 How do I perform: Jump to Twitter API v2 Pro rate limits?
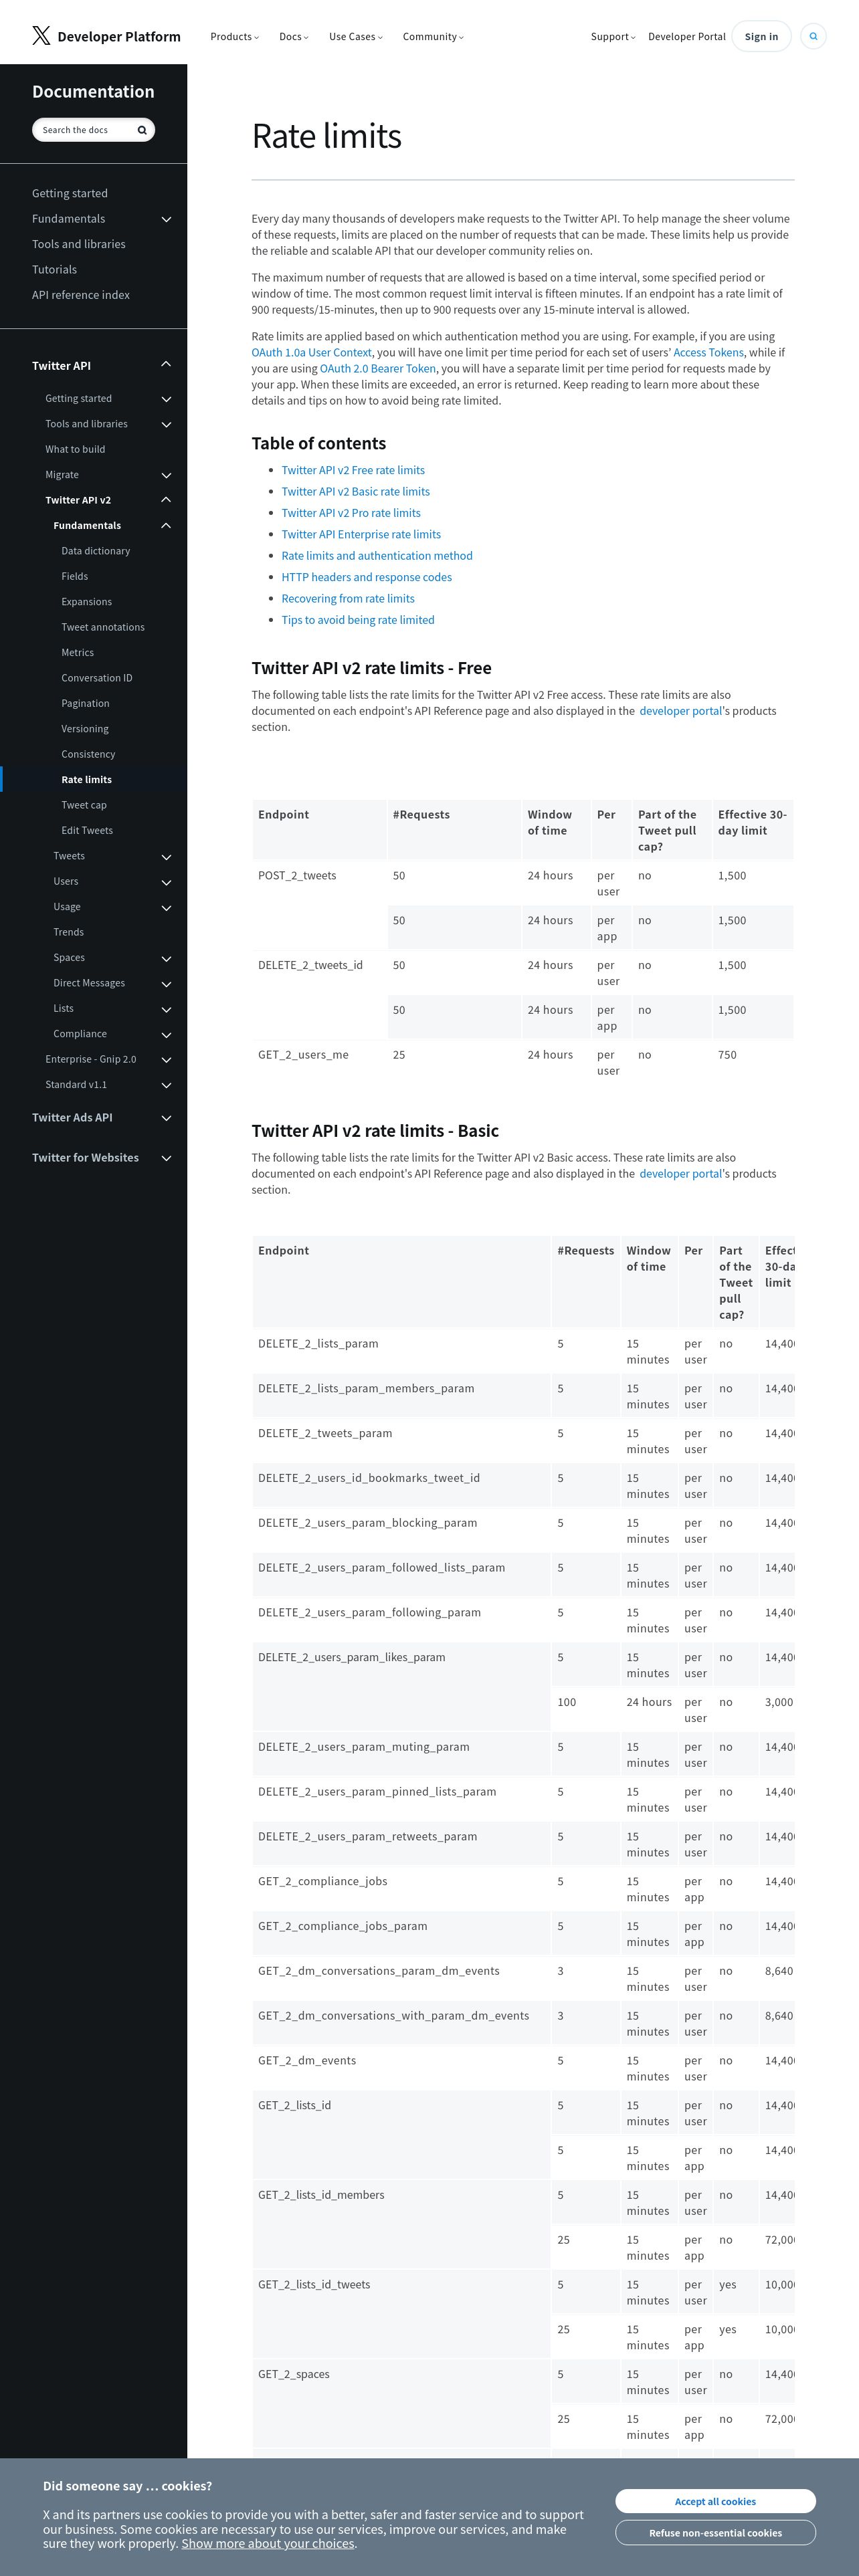(351, 513)
